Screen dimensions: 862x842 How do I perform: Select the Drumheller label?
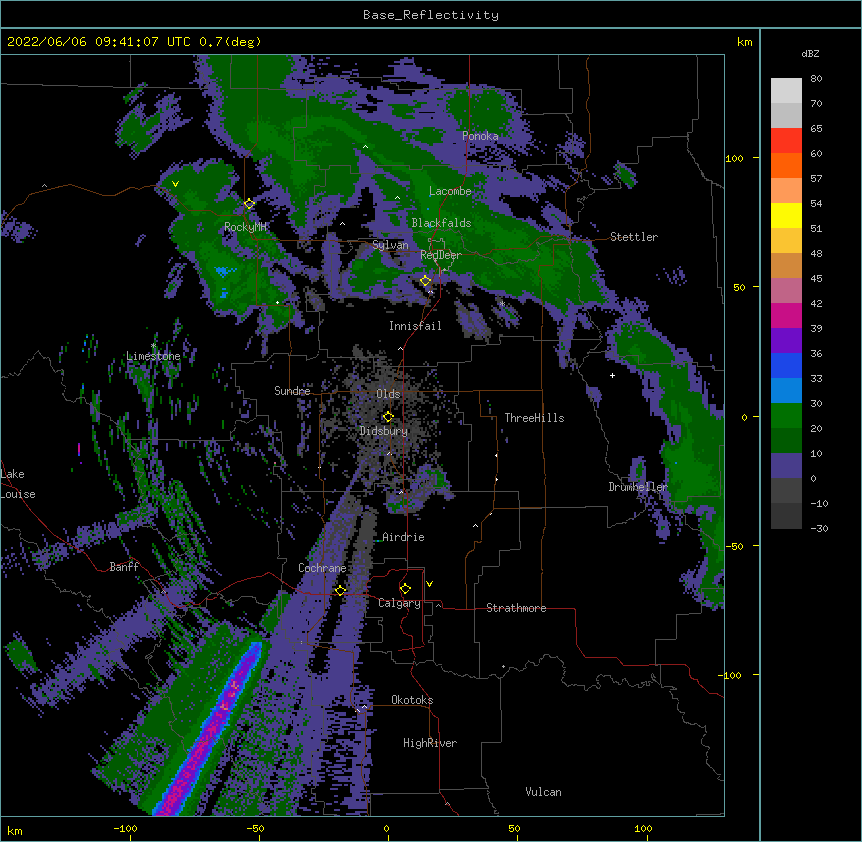pyautogui.click(x=638, y=487)
